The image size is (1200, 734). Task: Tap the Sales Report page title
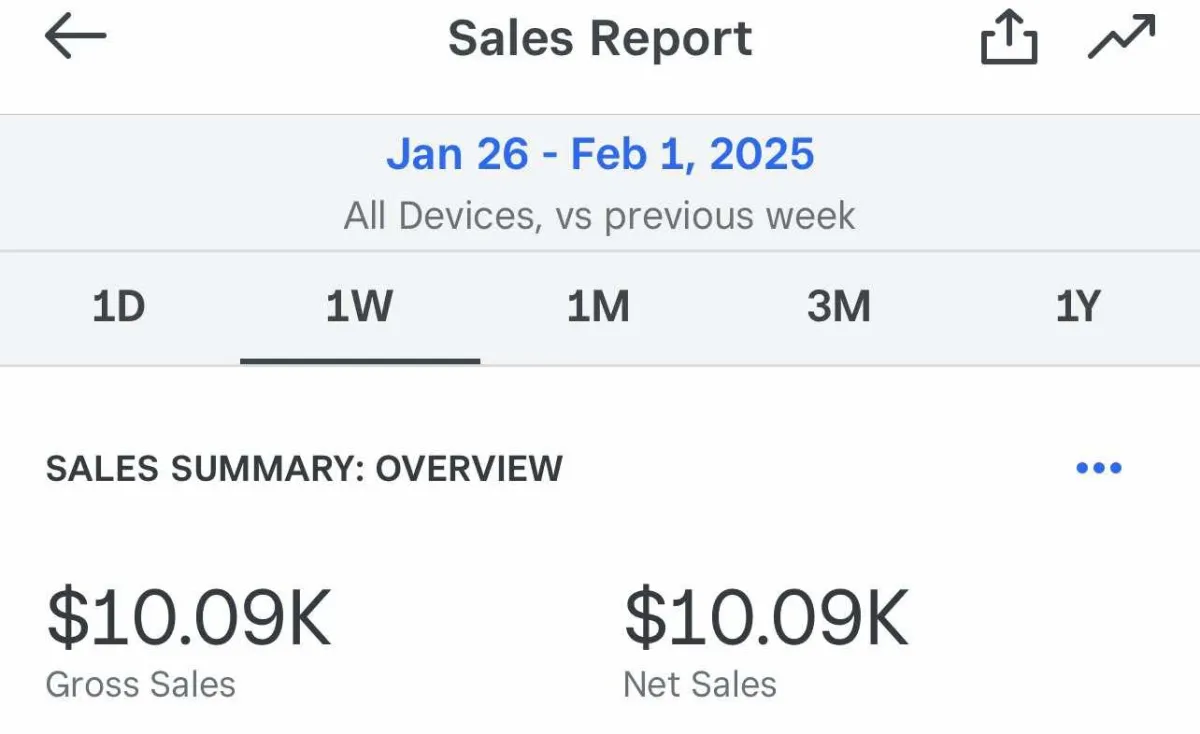600,39
